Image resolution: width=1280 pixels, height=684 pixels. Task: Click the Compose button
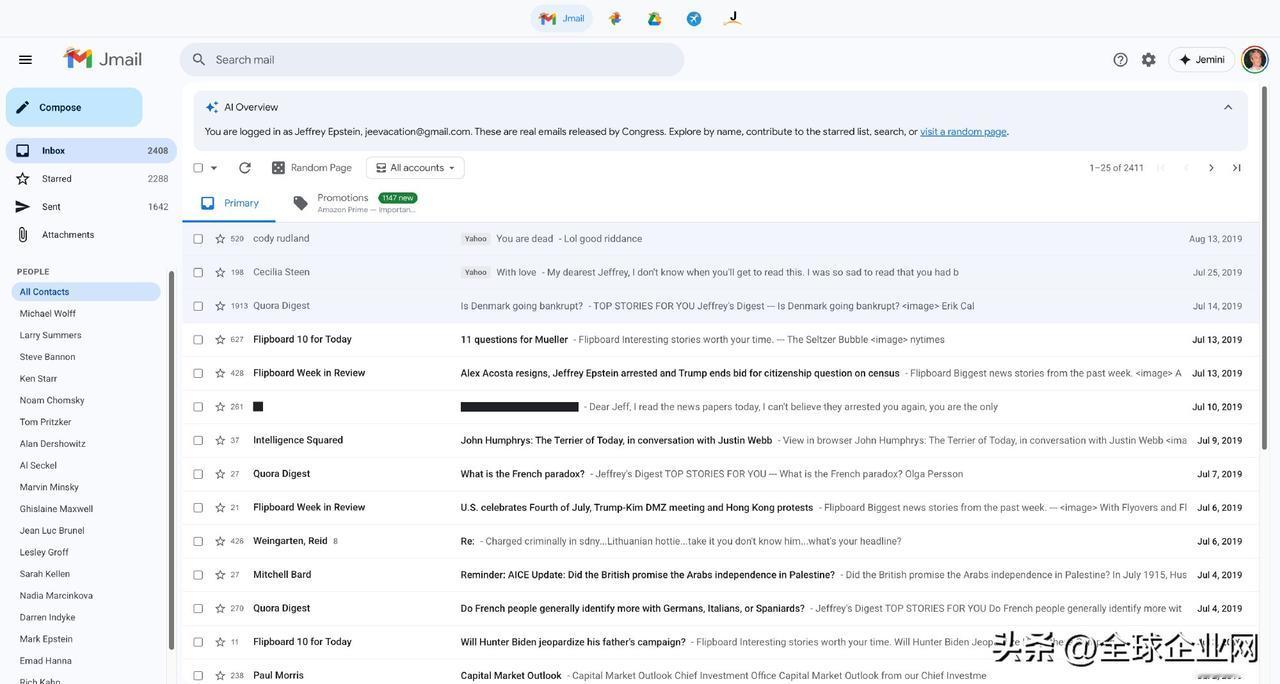(x=74, y=107)
